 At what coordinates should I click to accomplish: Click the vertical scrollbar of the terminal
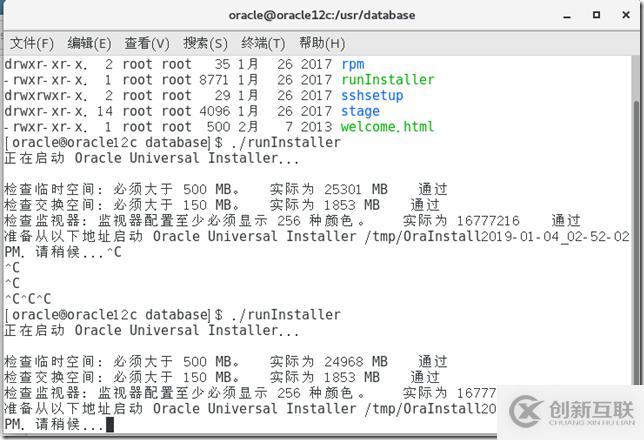(637, 242)
